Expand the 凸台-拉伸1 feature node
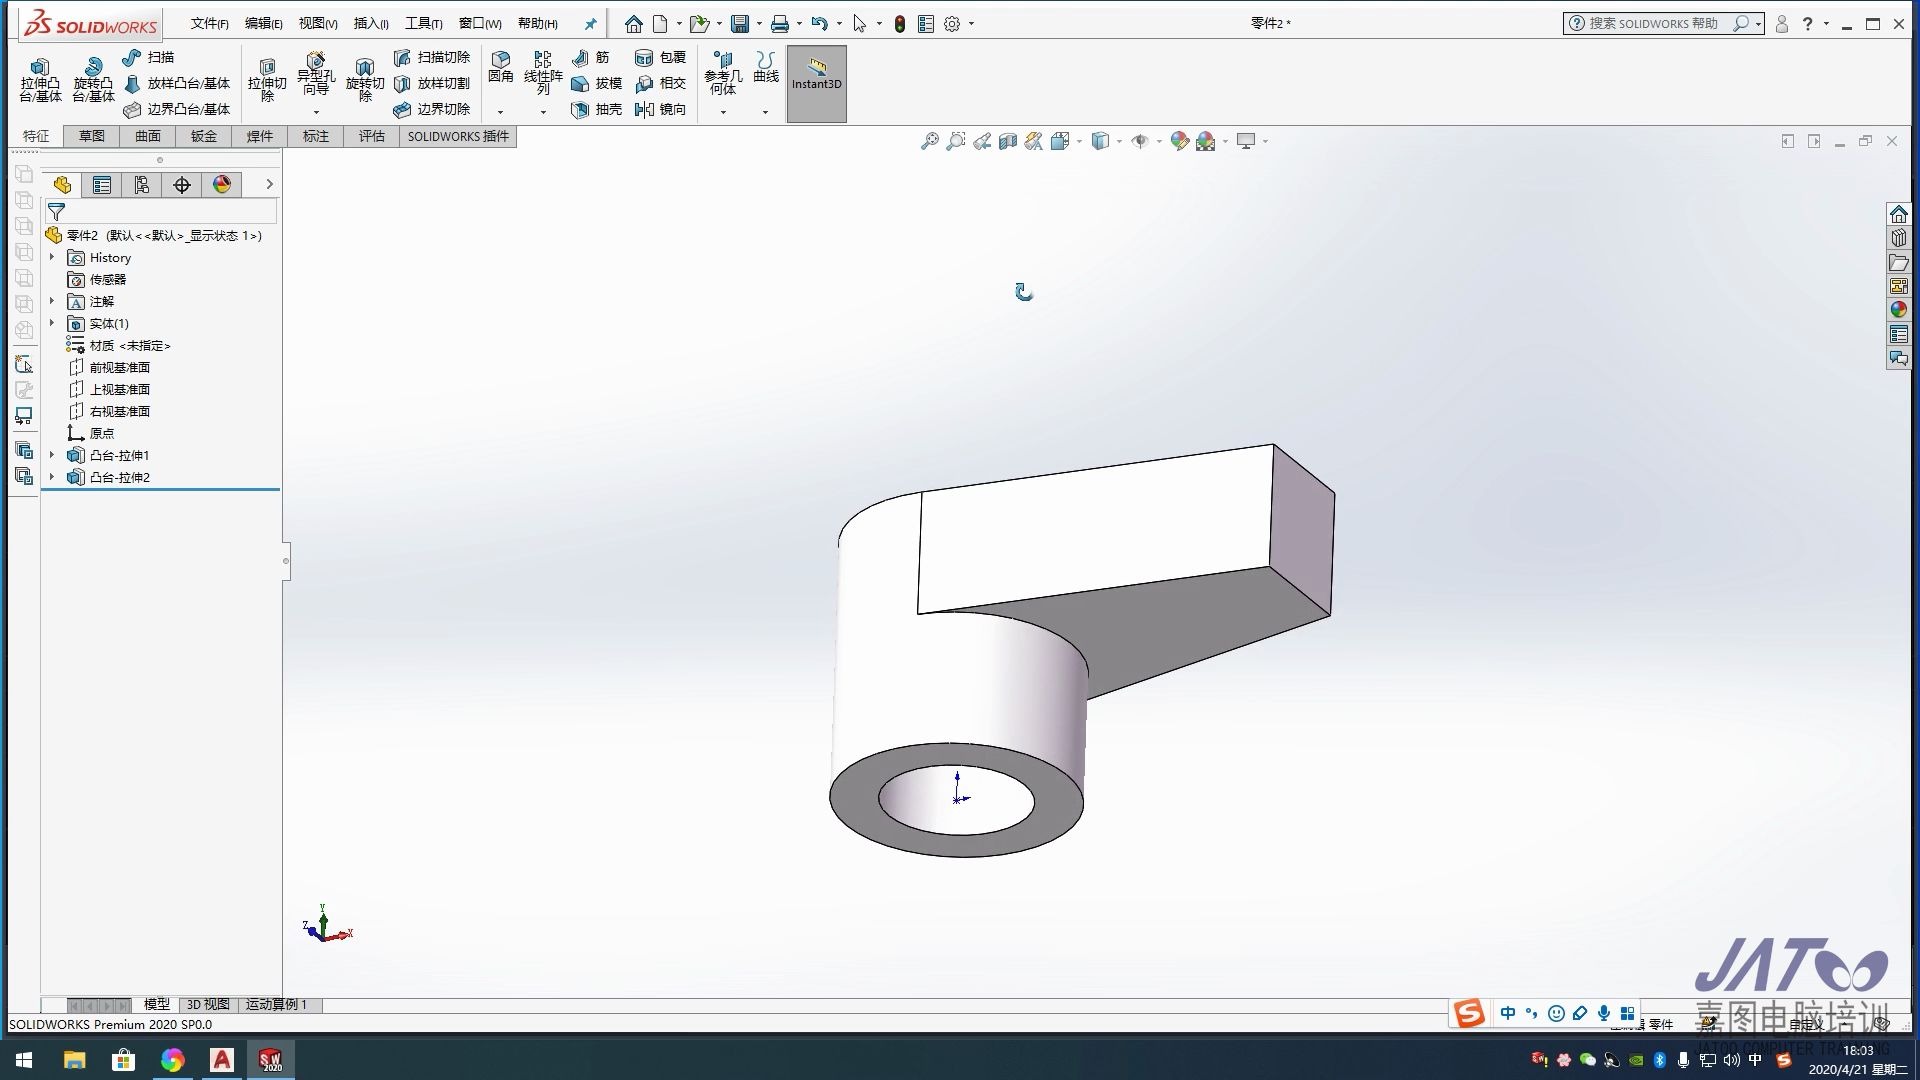This screenshot has width=1920, height=1080. click(52, 455)
